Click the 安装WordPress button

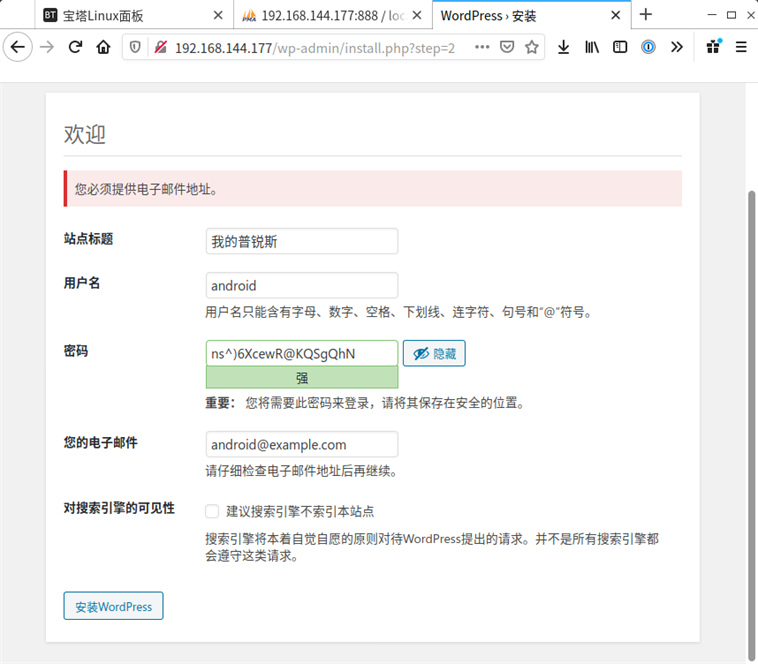pos(113,606)
